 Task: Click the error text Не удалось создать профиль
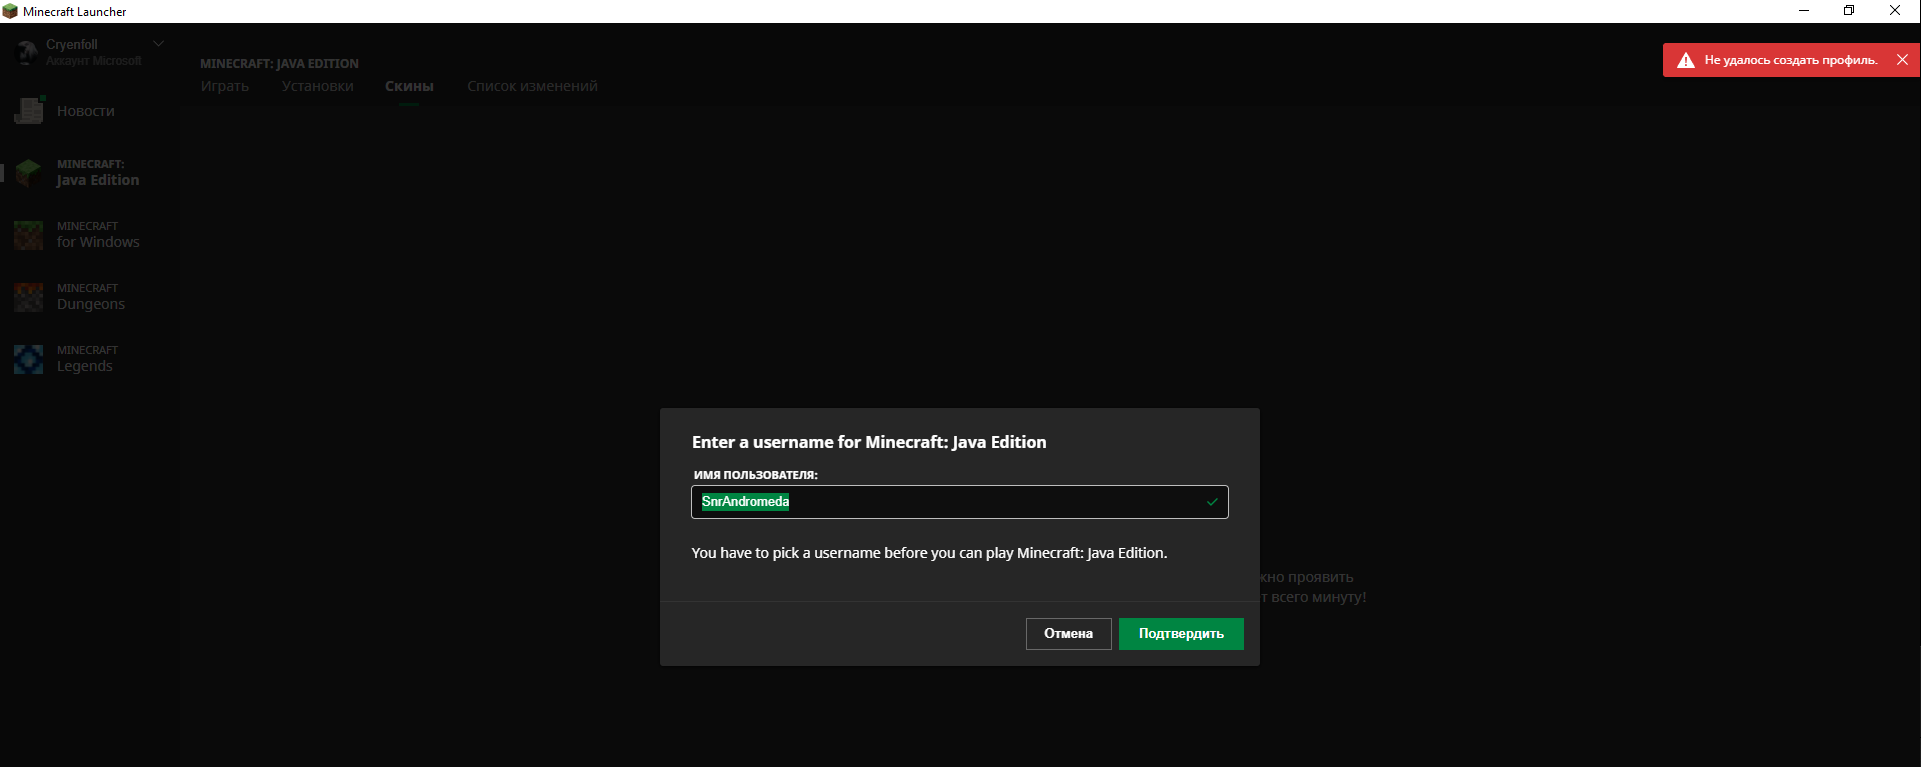point(1791,60)
